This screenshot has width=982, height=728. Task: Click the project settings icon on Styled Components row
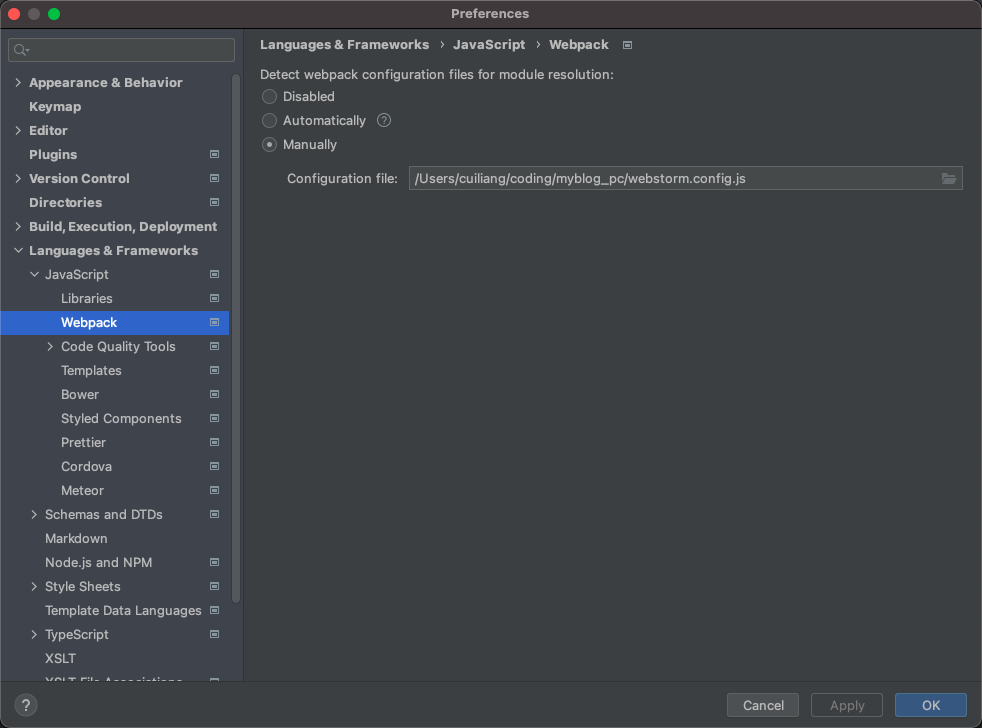[x=214, y=419]
